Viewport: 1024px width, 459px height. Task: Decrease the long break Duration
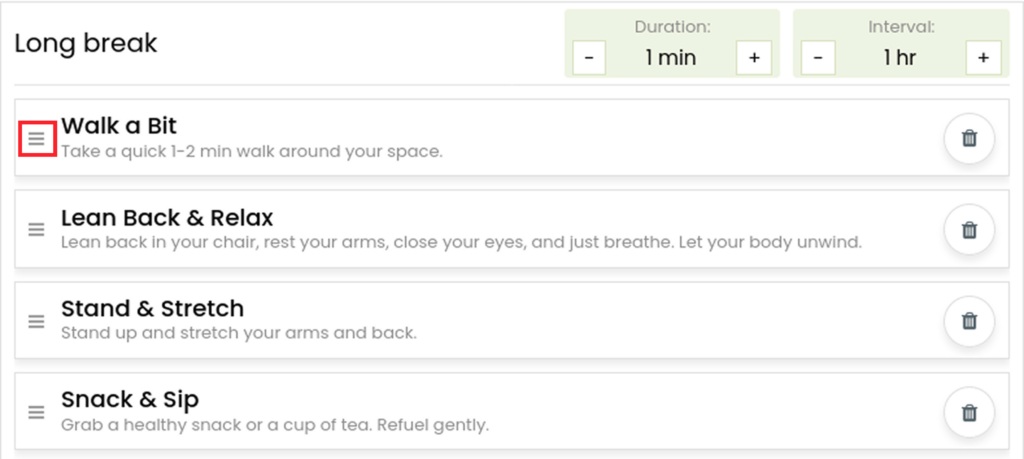589,57
